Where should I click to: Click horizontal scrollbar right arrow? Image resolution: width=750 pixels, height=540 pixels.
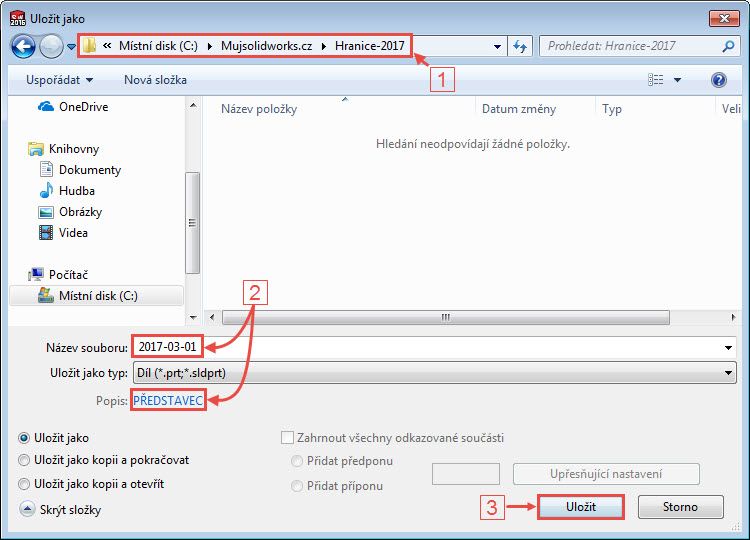733,317
